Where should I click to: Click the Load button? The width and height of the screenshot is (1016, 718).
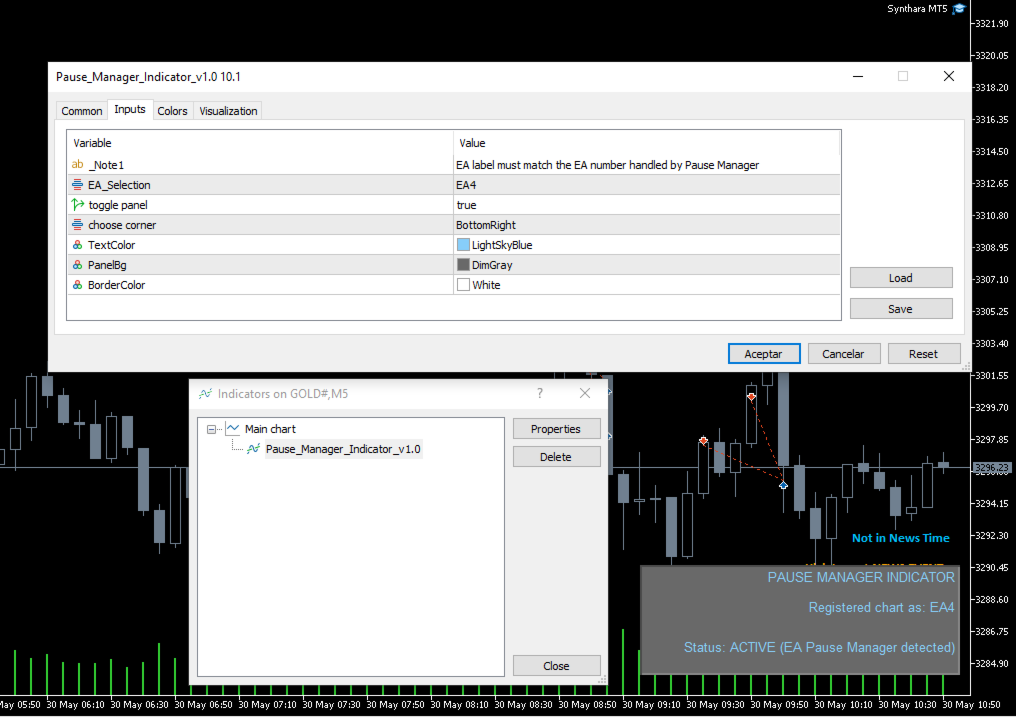(x=901, y=278)
